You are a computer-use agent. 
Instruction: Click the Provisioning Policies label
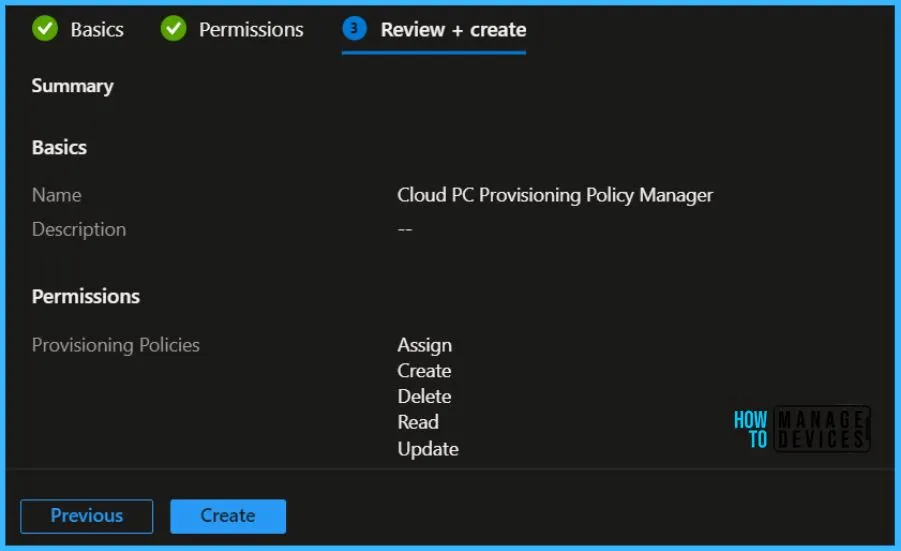point(116,345)
